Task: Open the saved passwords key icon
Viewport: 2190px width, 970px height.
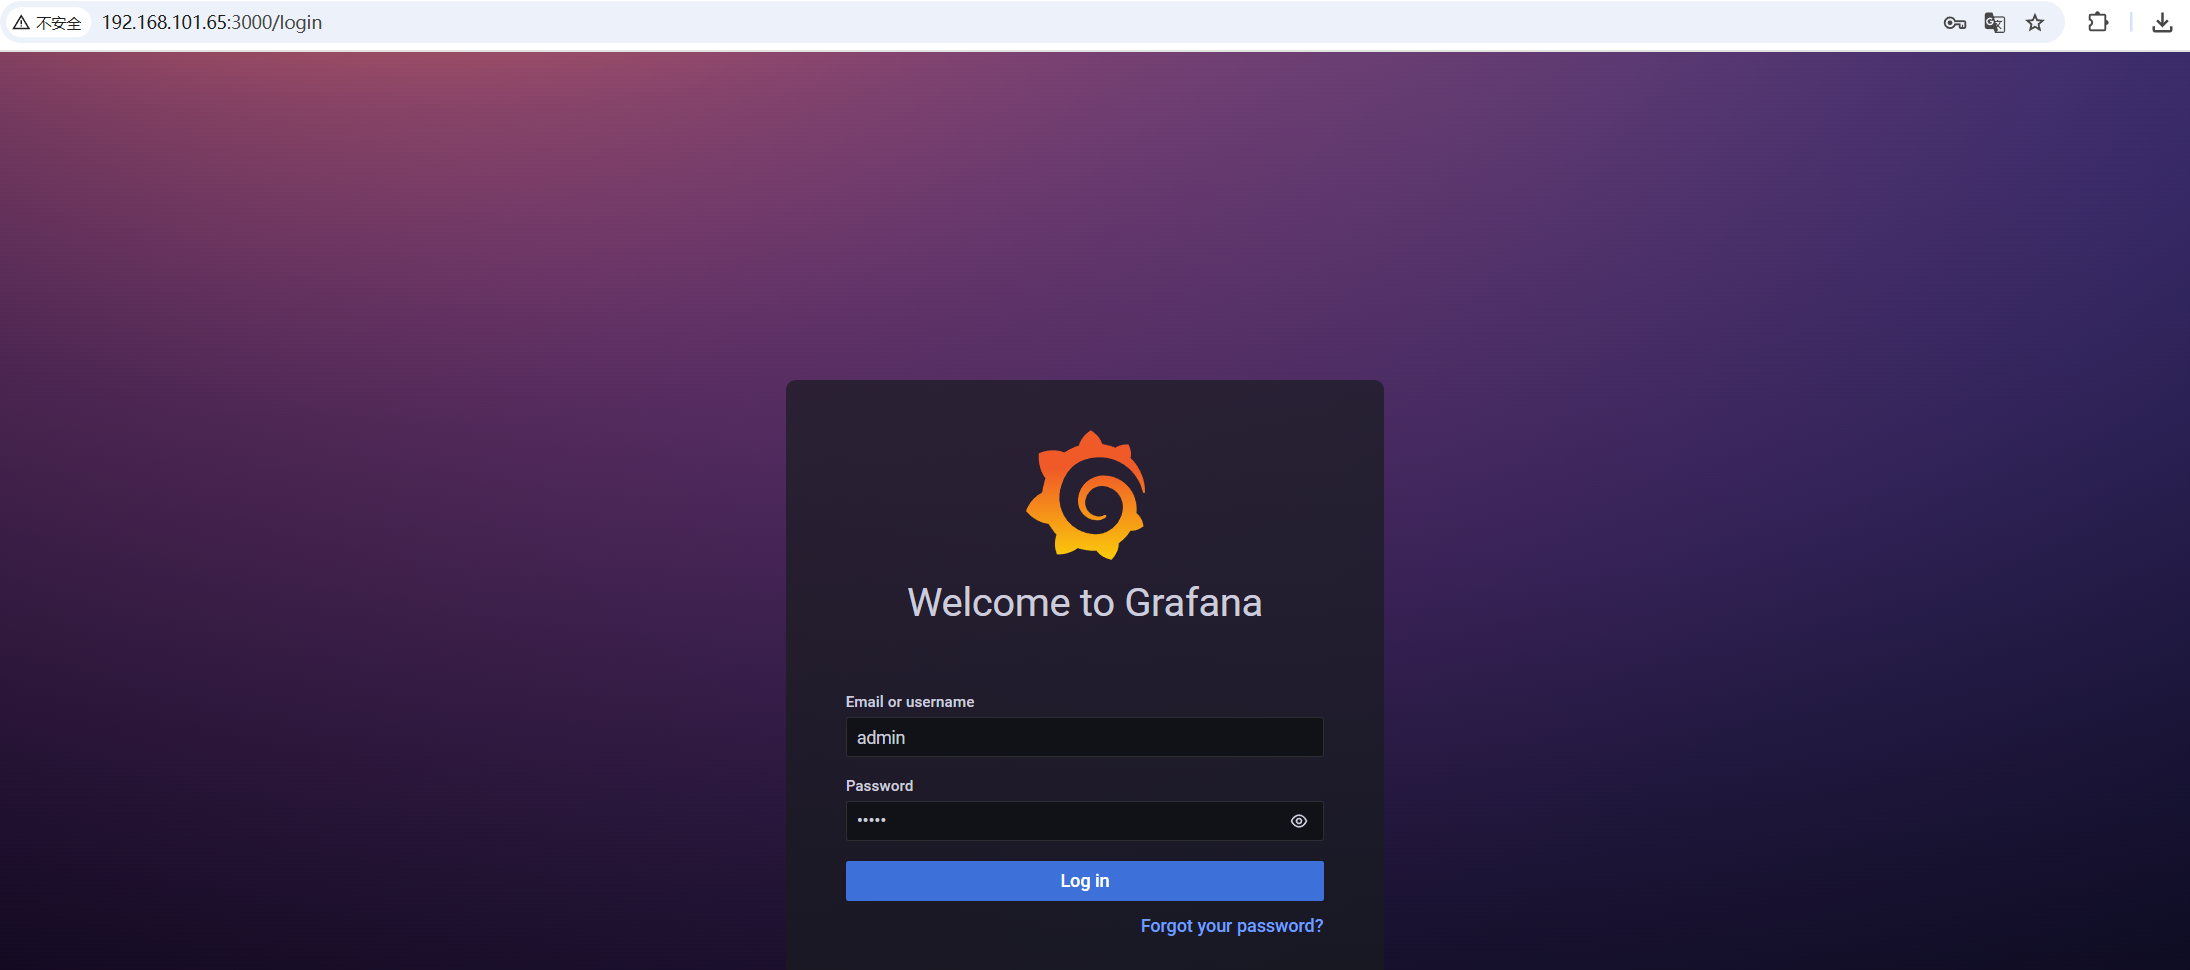Action: (x=1954, y=23)
